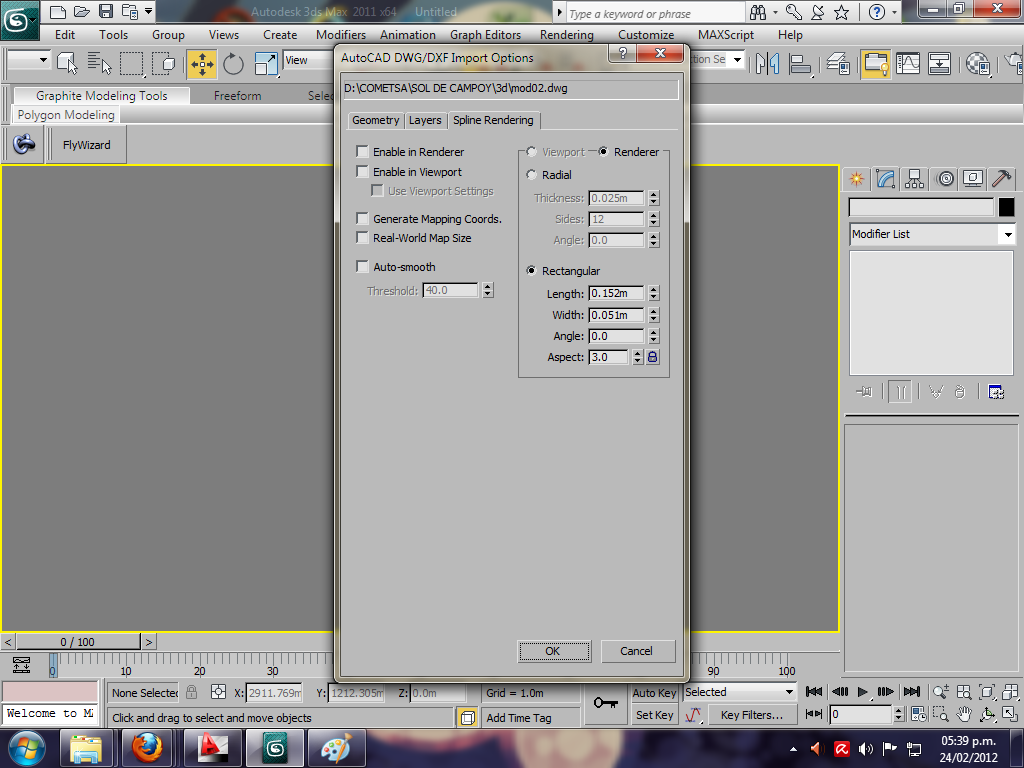Image resolution: width=1024 pixels, height=768 pixels.
Task: Tick Generate Mapping Coords checkbox
Action: click(x=362, y=218)
